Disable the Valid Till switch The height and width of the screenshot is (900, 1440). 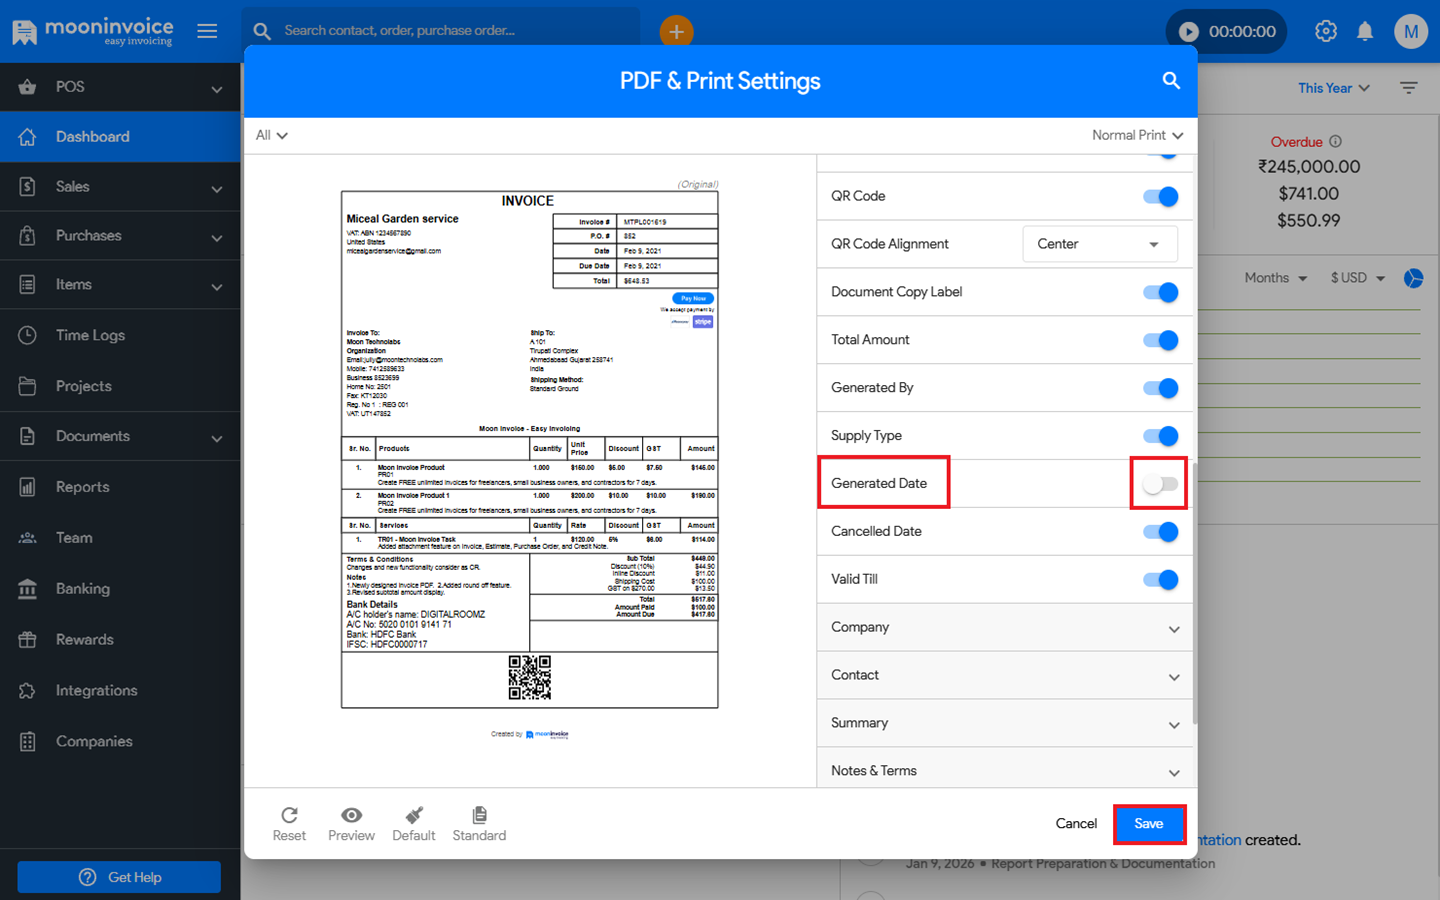click(x=1160, y=580)
